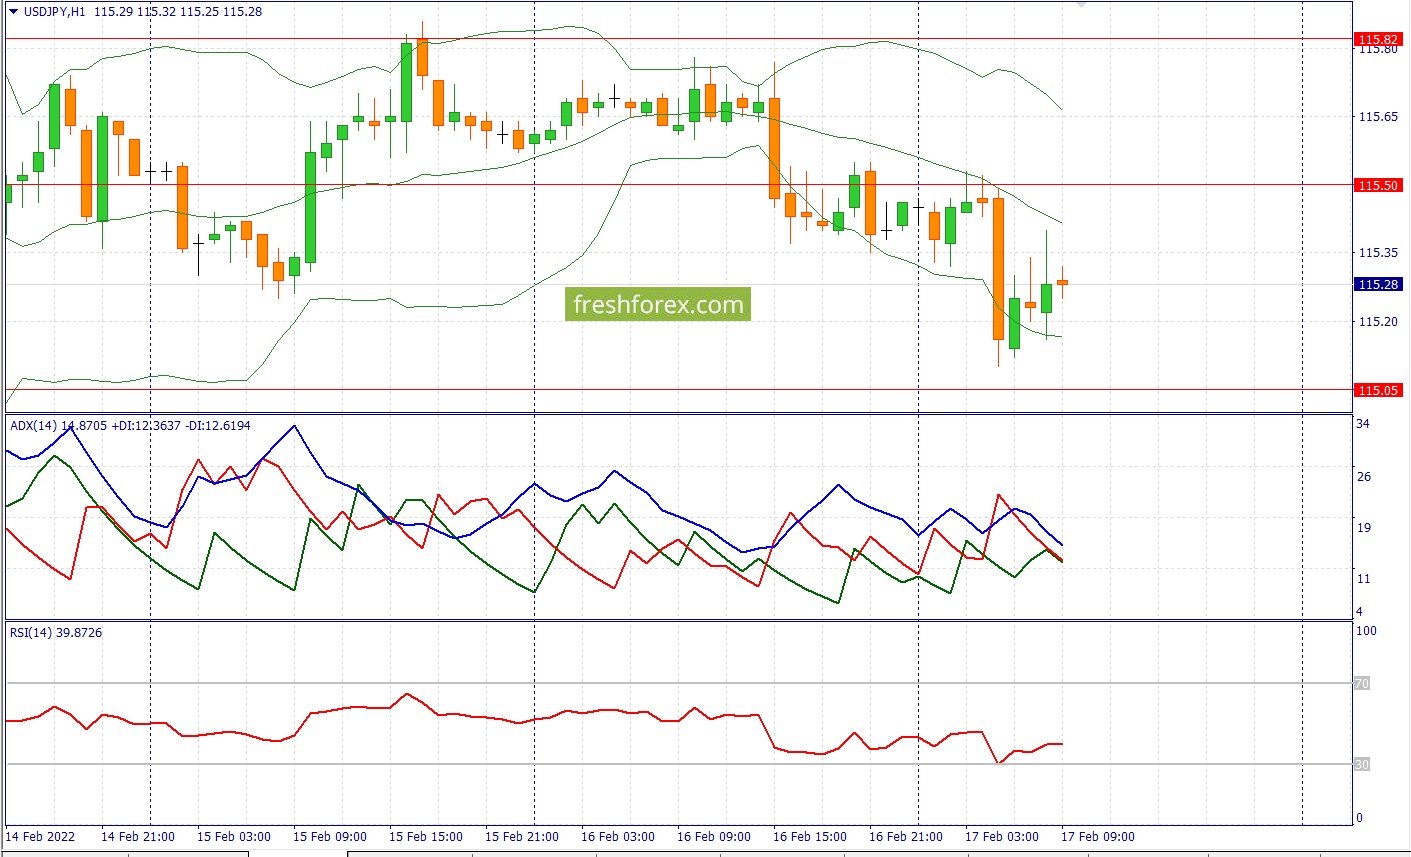Click the 19 value on ADX scale
Viewport: 1411px width, 857px height.
[1363, 528]
